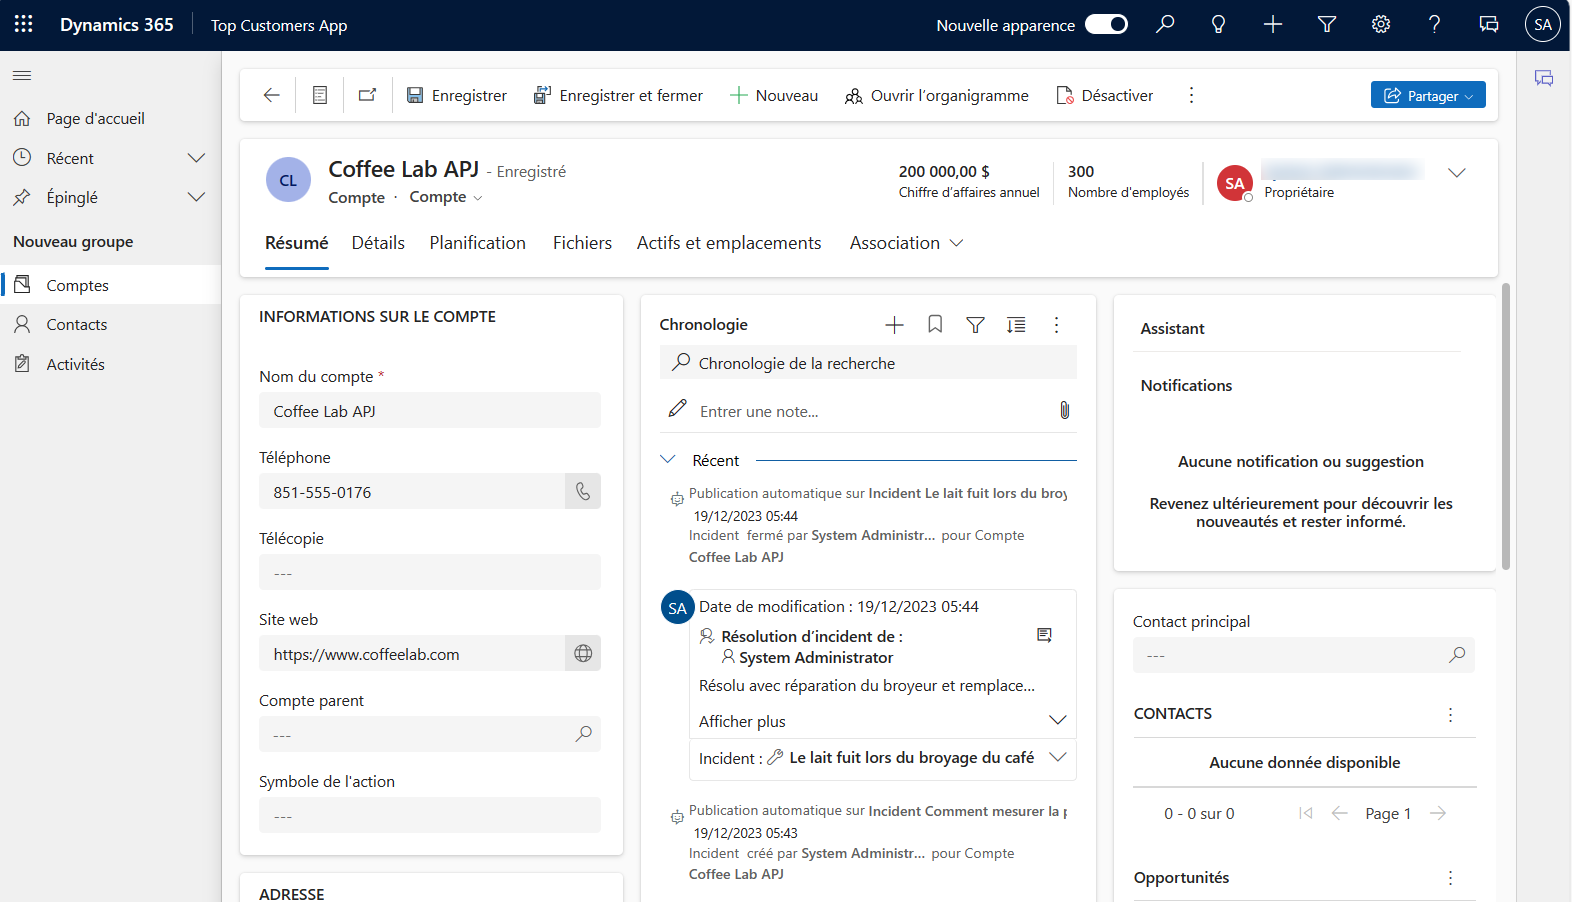
Task: Open record in new window icon
Action: coord(367,95)
